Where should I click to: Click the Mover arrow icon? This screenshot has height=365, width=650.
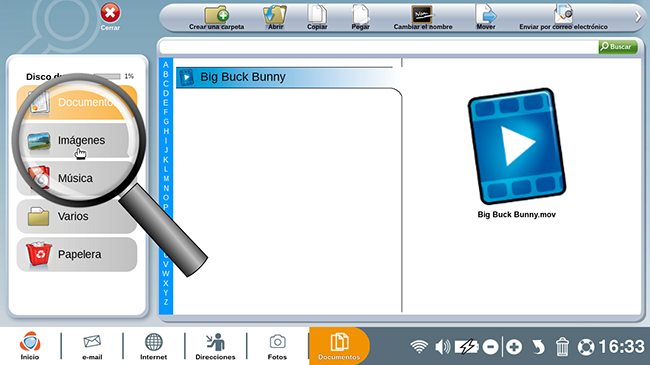coord(486,14)
